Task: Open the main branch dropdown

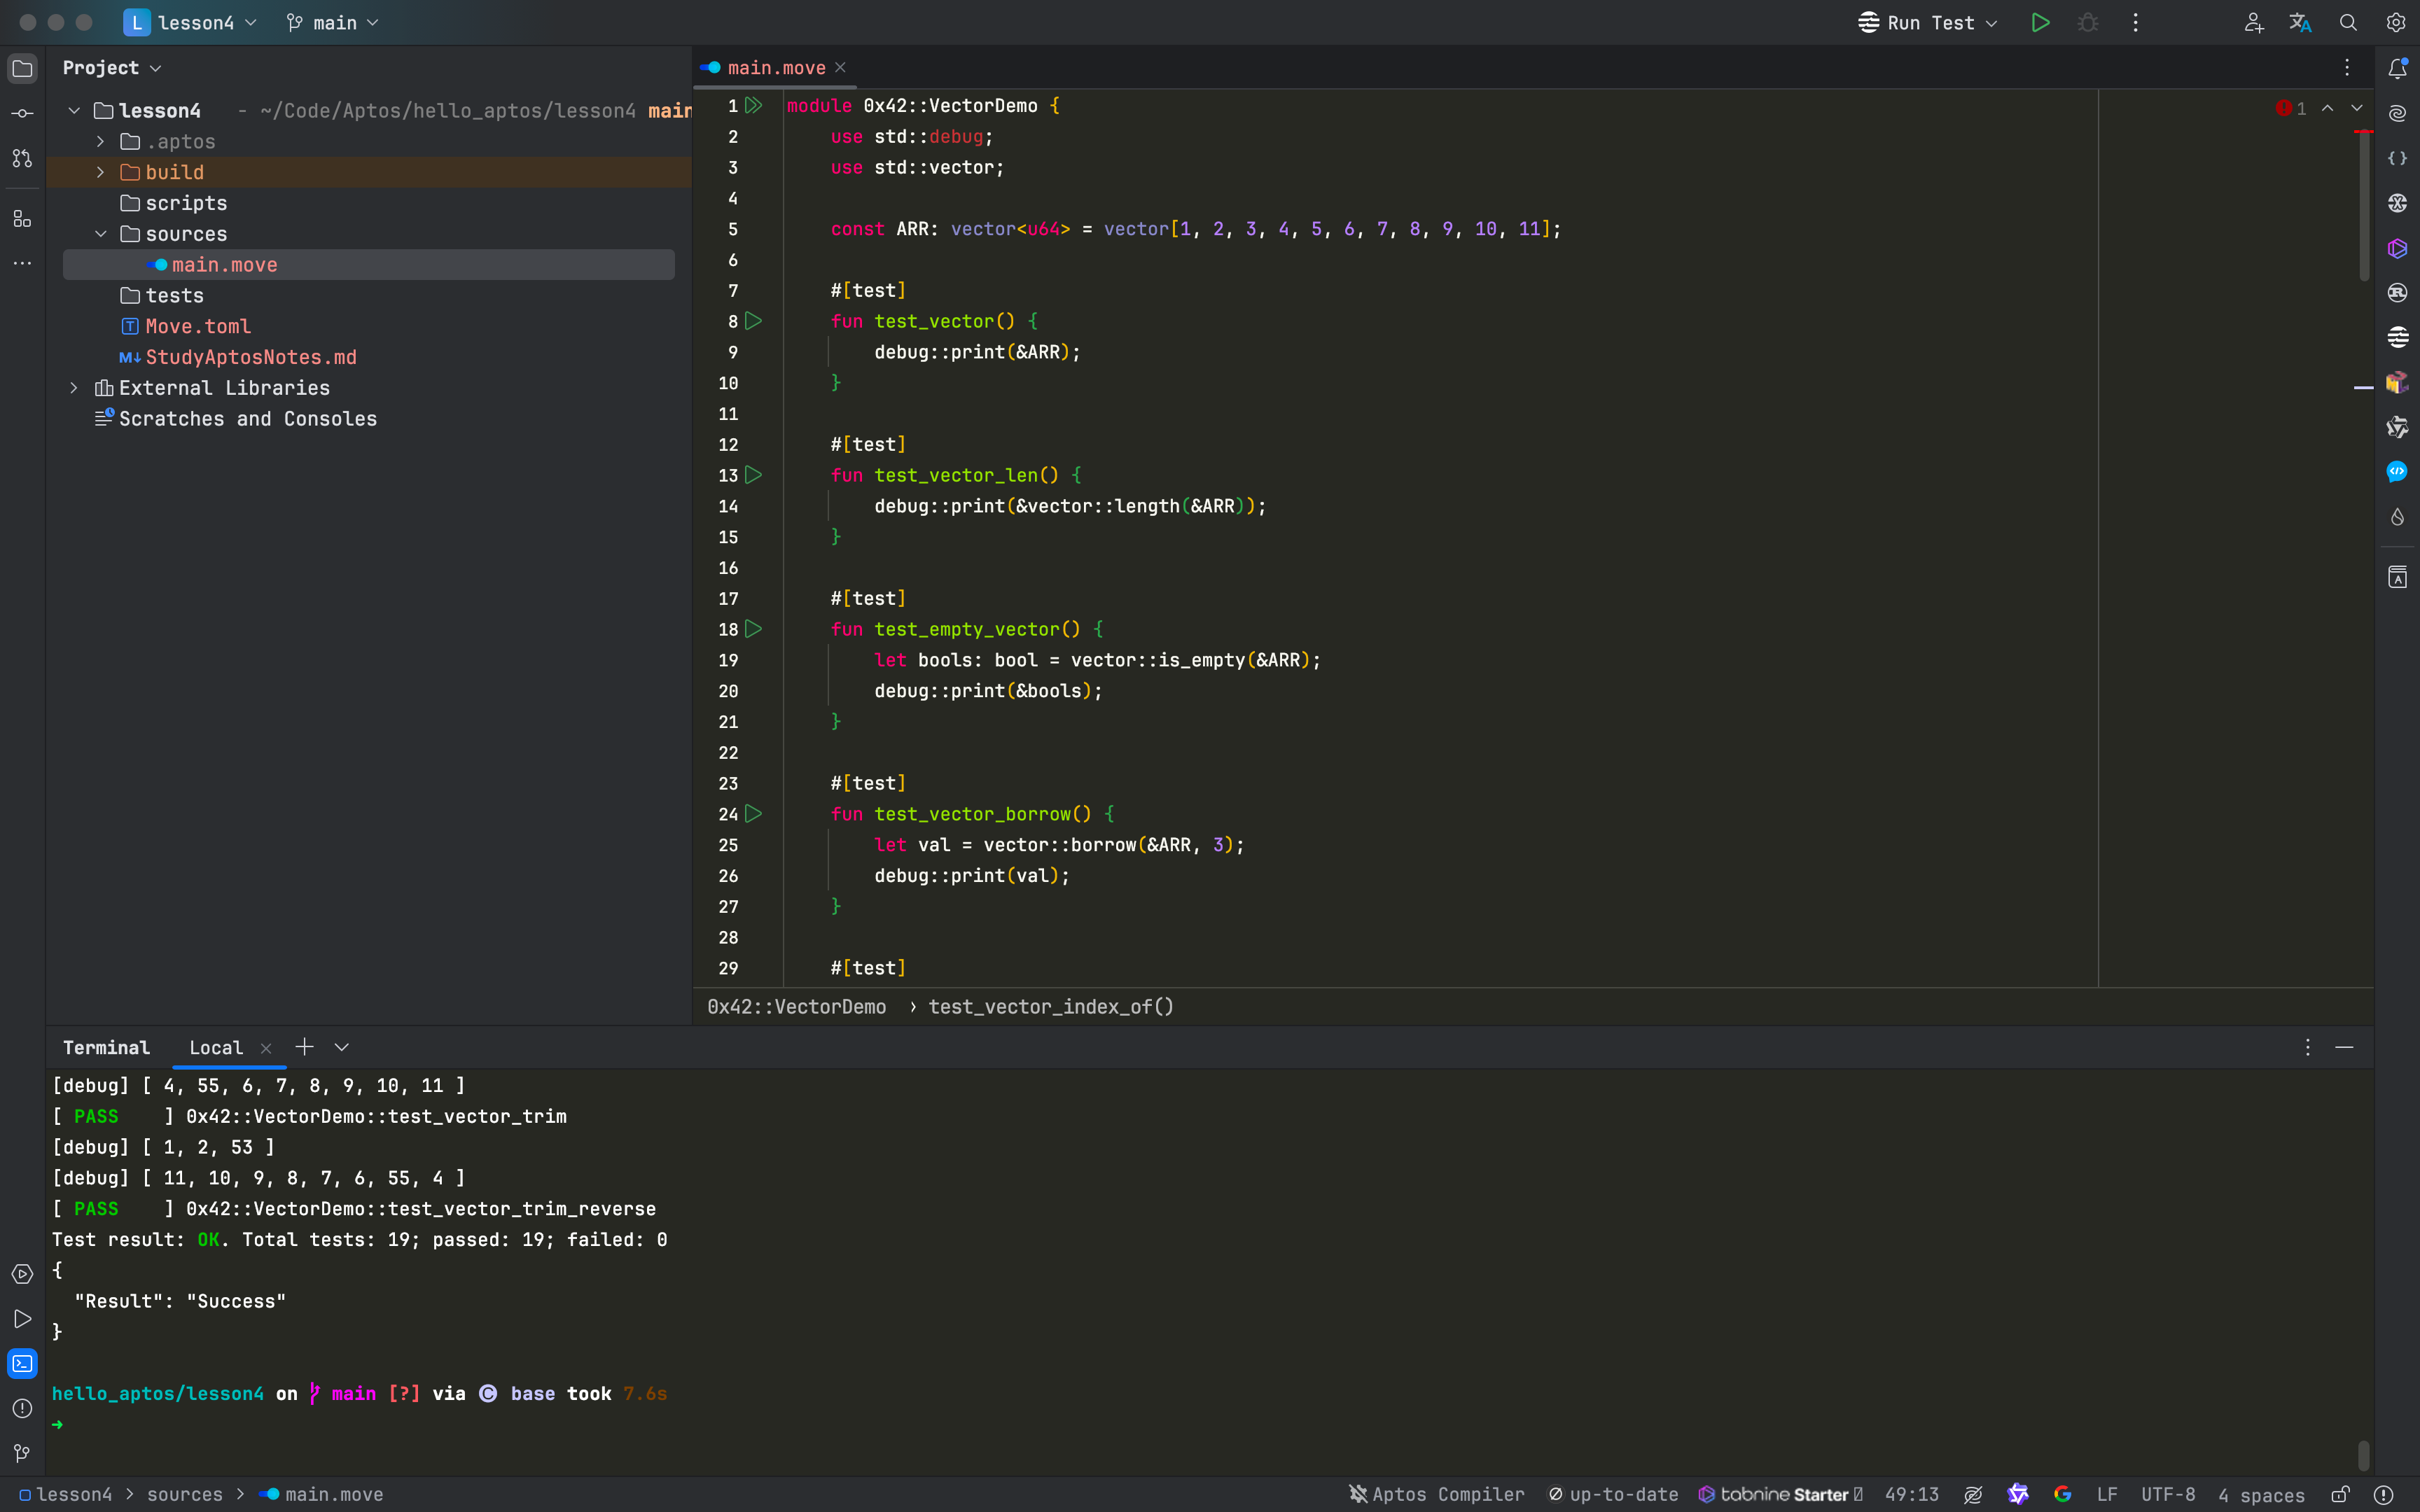Action: [332, 22]
